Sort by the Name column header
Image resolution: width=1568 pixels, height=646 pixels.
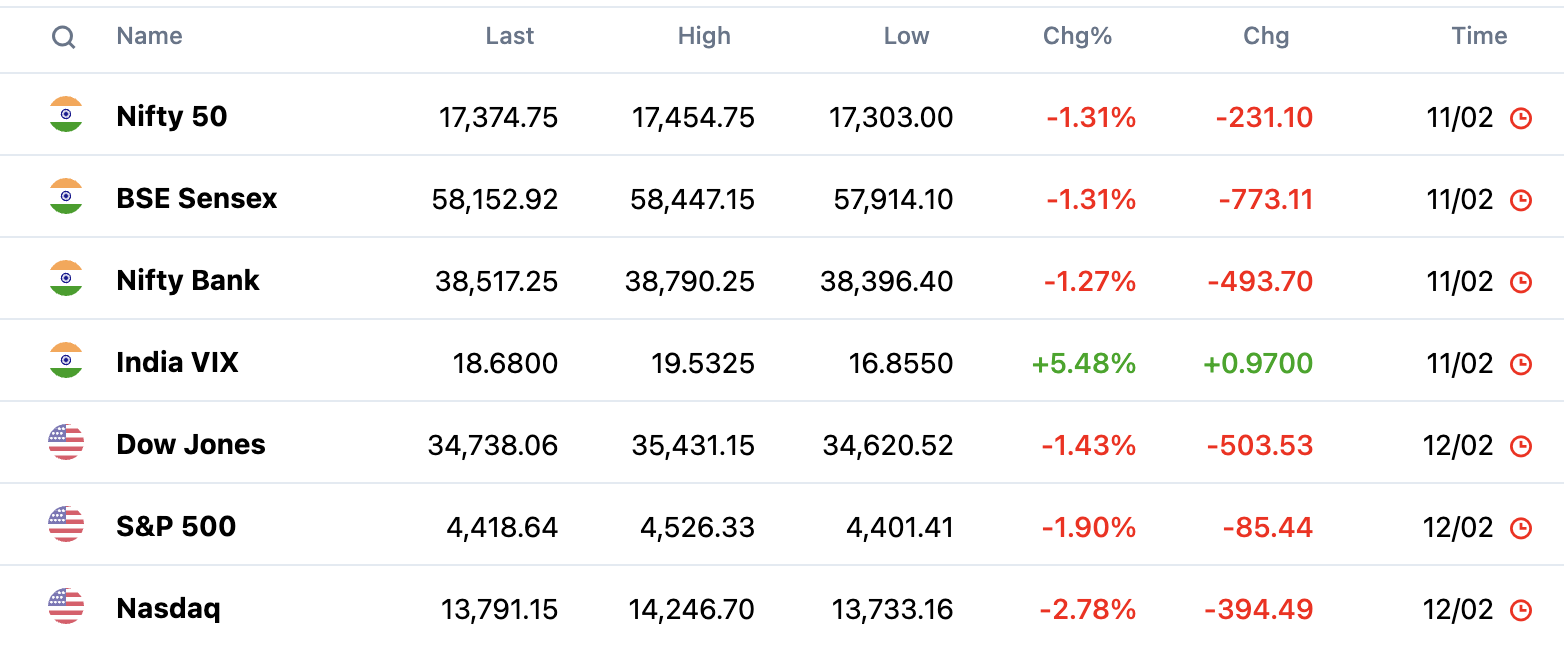(149, 37)
